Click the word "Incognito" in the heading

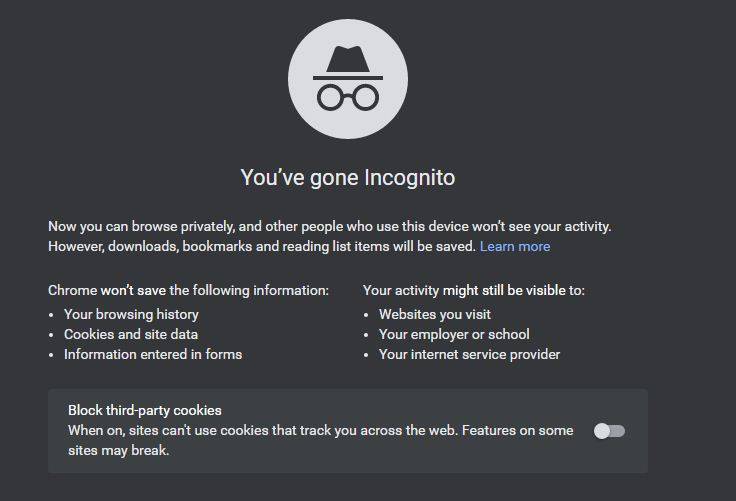click(x=410, y=177)
